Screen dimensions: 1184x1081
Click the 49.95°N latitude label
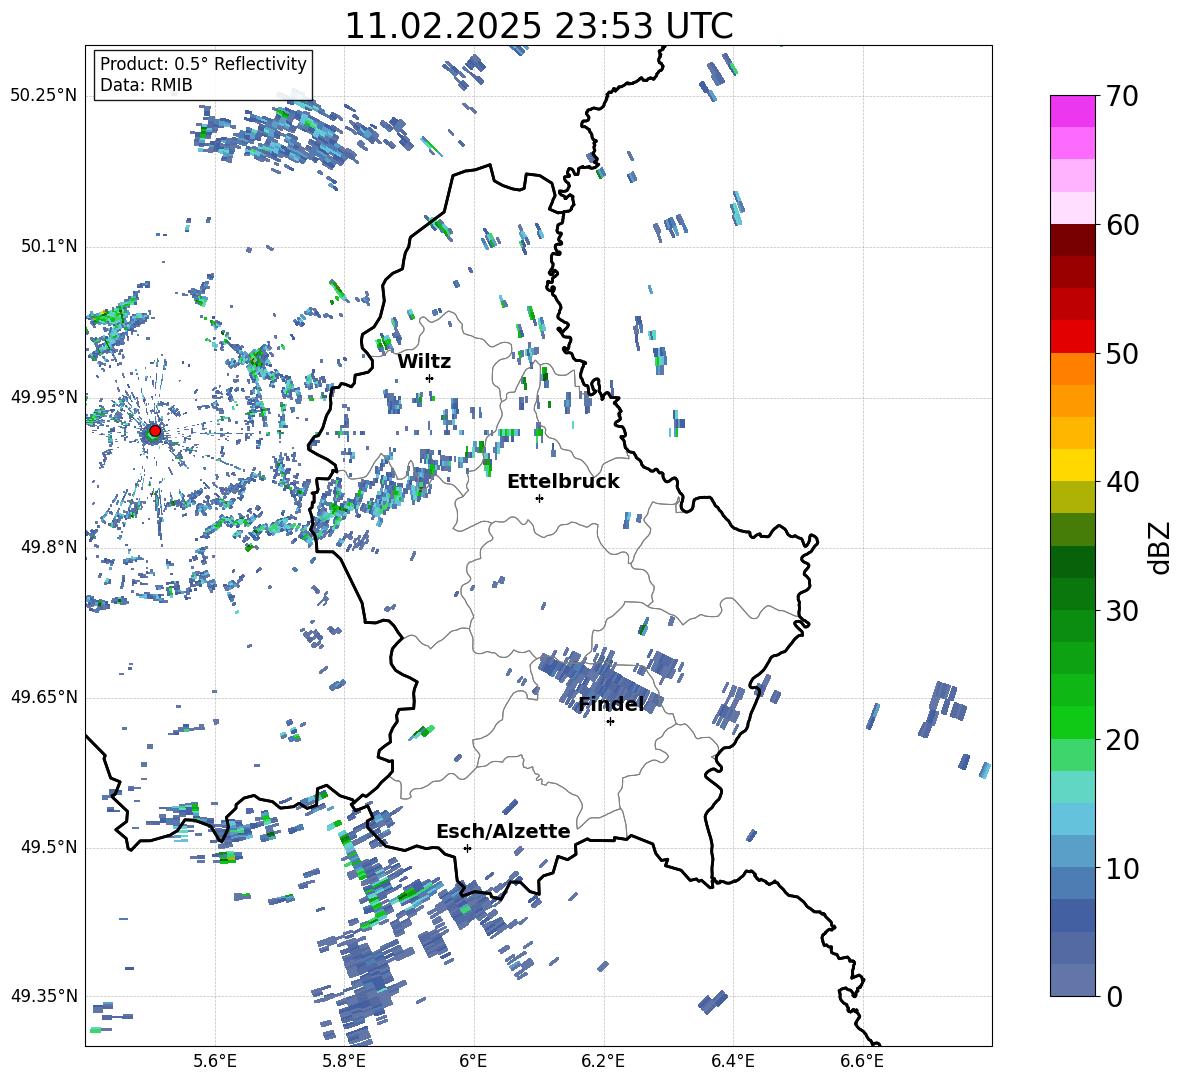point(43,396)
